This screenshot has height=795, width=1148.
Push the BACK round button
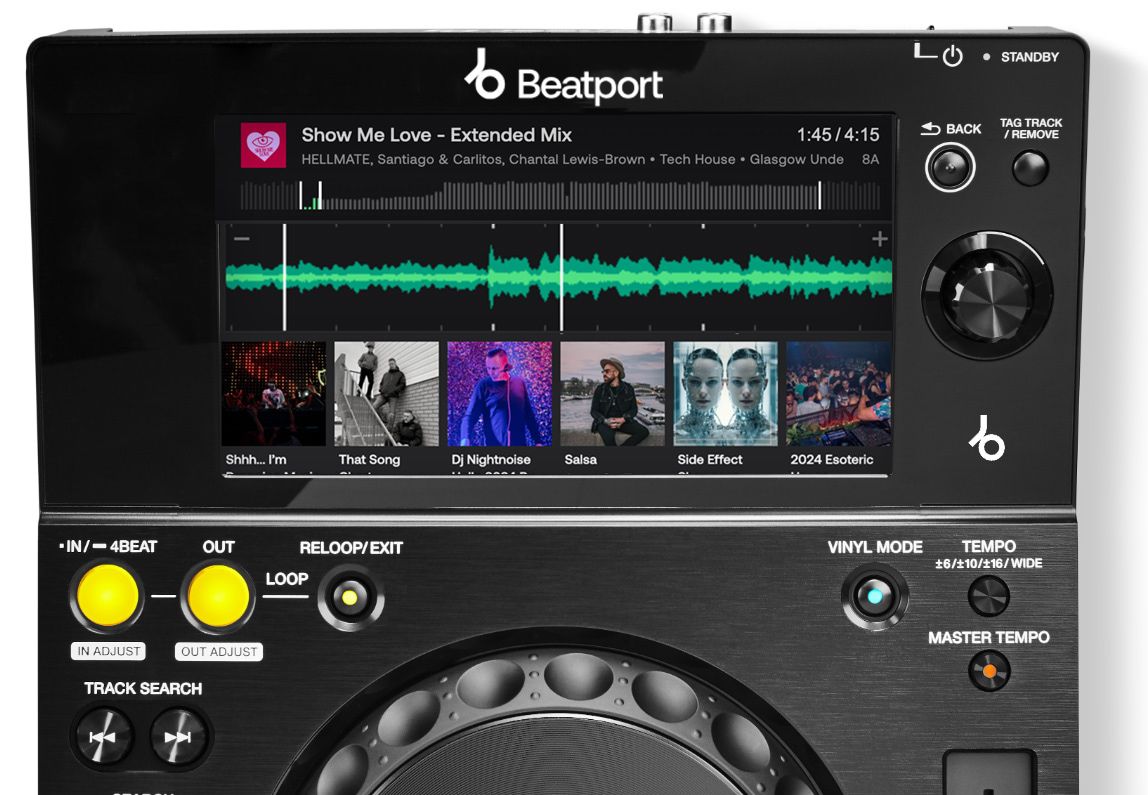pyautogui.click(x=950, y=168)
